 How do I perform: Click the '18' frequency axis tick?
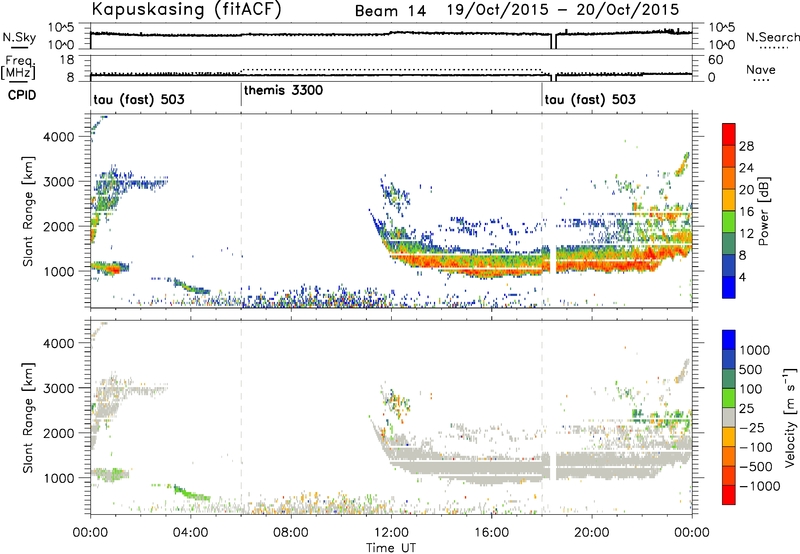pos(68,59)
